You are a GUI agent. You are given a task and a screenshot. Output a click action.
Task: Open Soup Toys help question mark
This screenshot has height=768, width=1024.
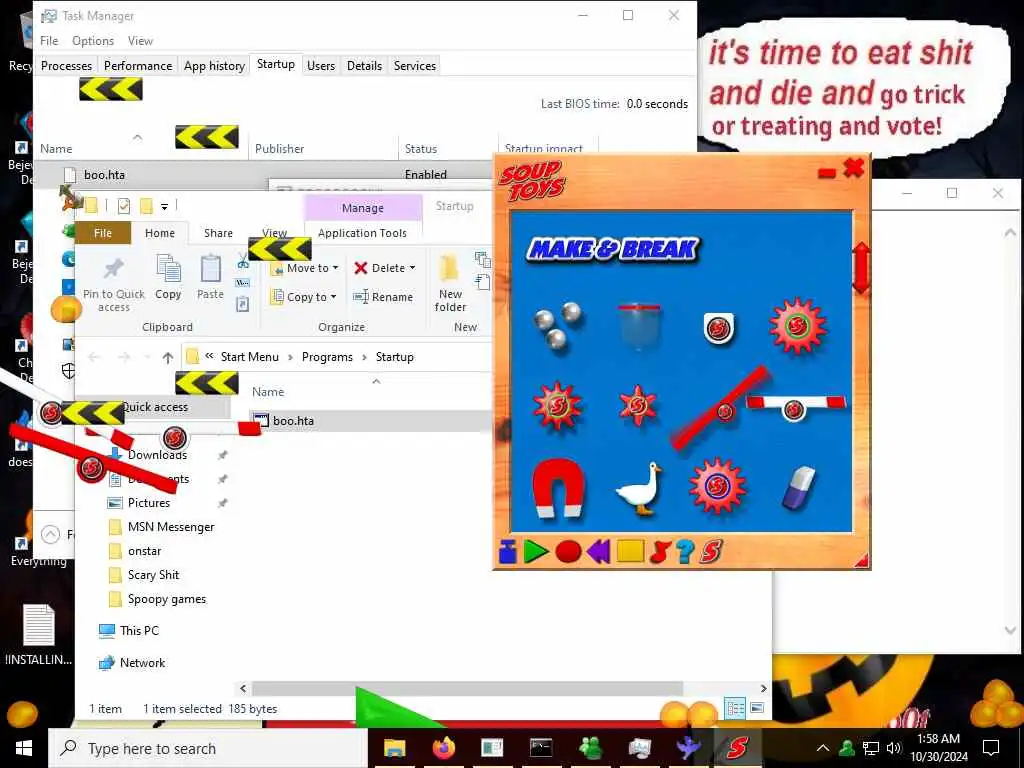coord(684,552)
